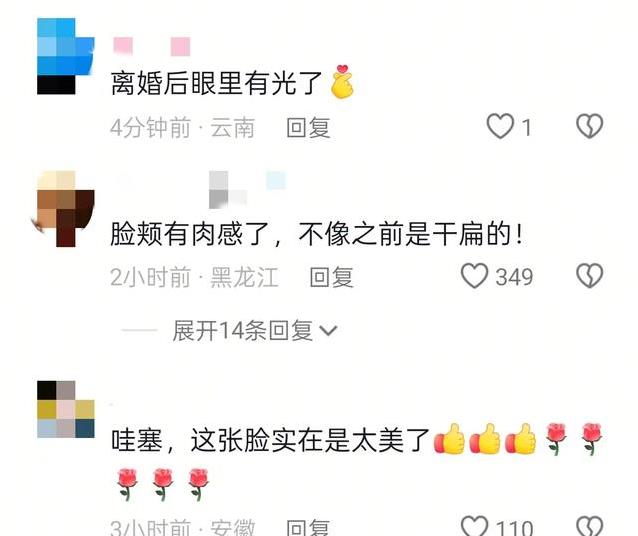Click the chevron next to 展开14条回复

click(328, 331)
